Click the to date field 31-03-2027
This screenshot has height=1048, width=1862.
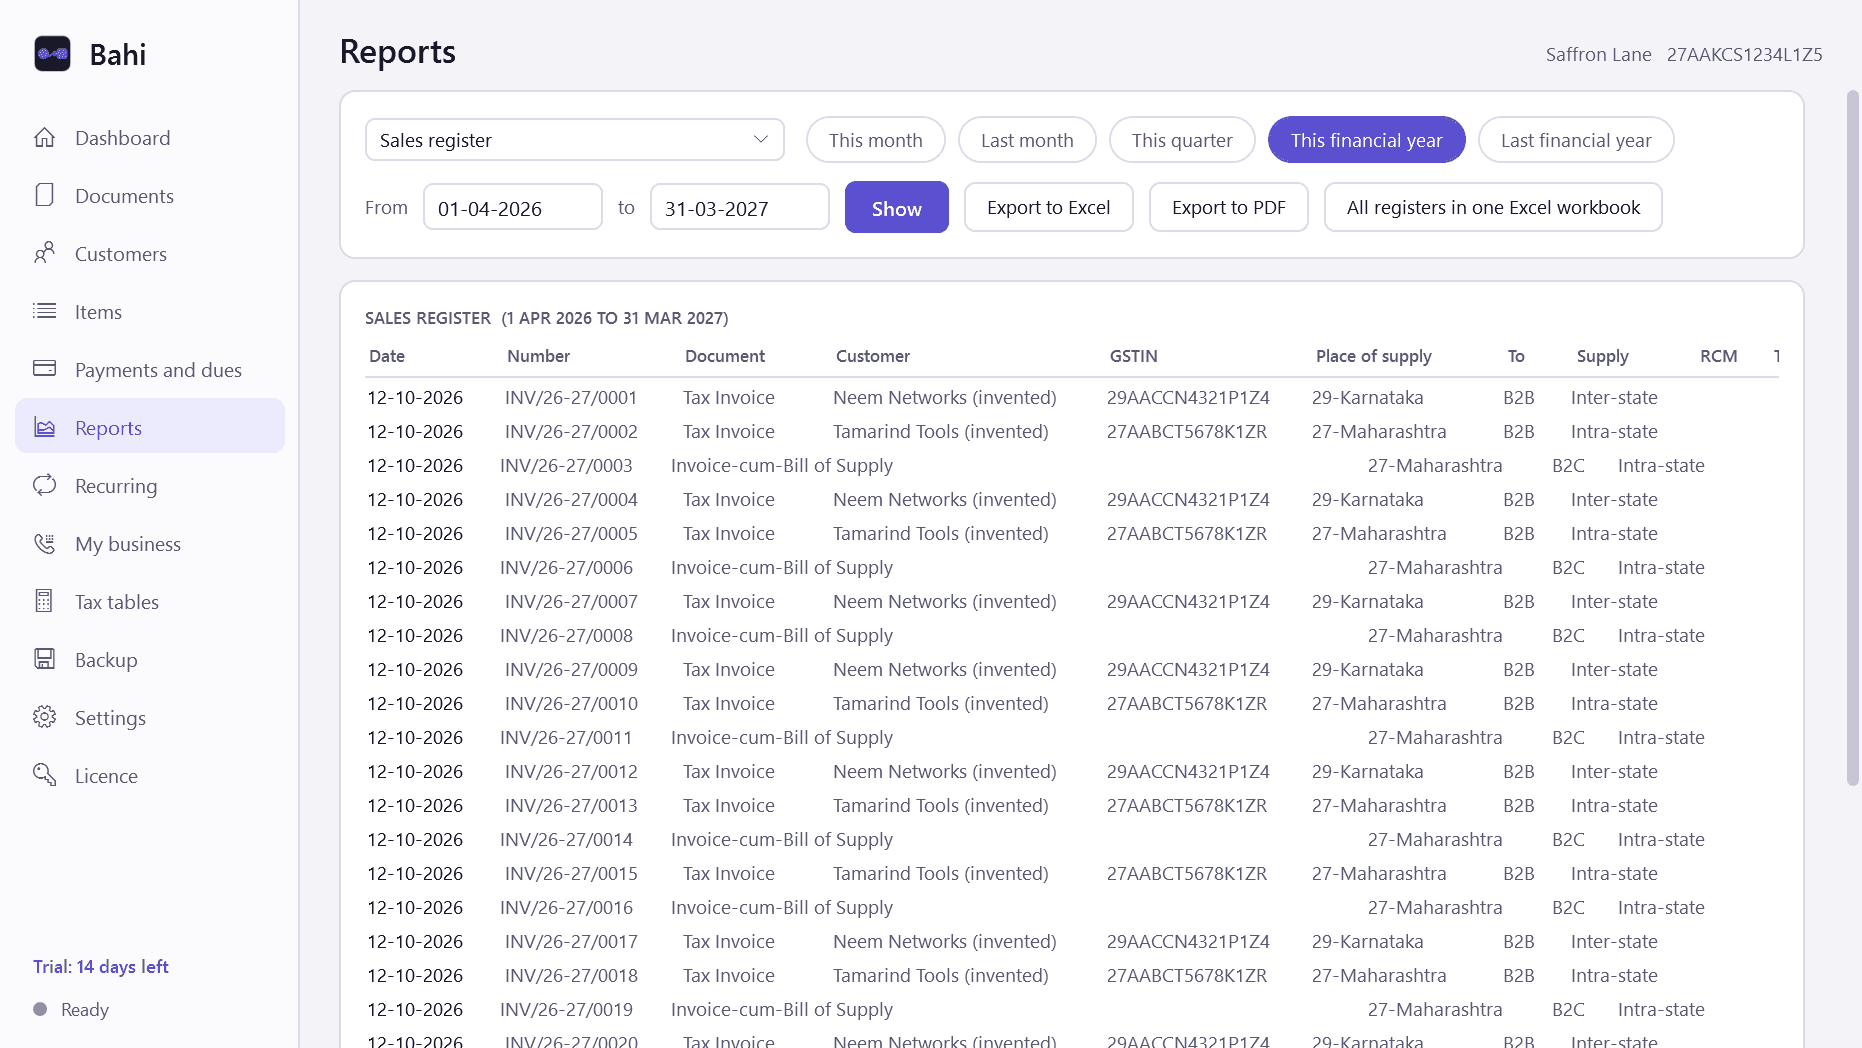coord(739,208)
